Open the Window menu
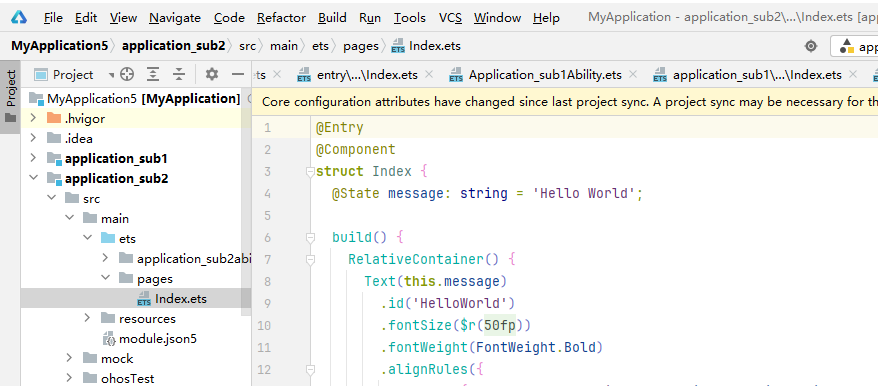This screenshot has width=878, height=386. (497, 18)
